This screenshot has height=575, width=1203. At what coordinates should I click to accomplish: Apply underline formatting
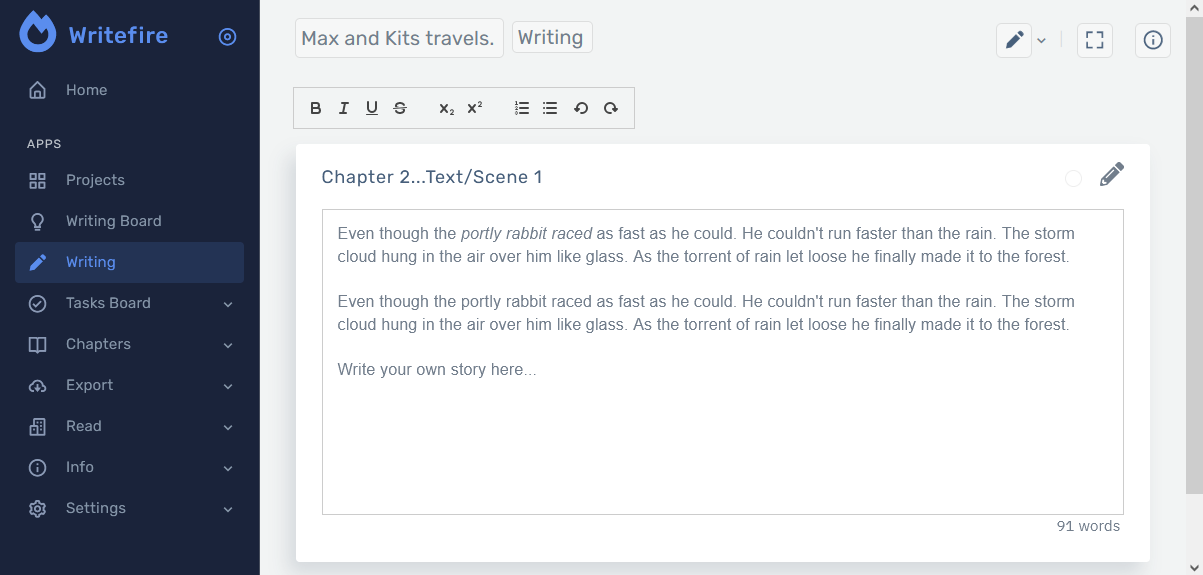click(372, 108)
